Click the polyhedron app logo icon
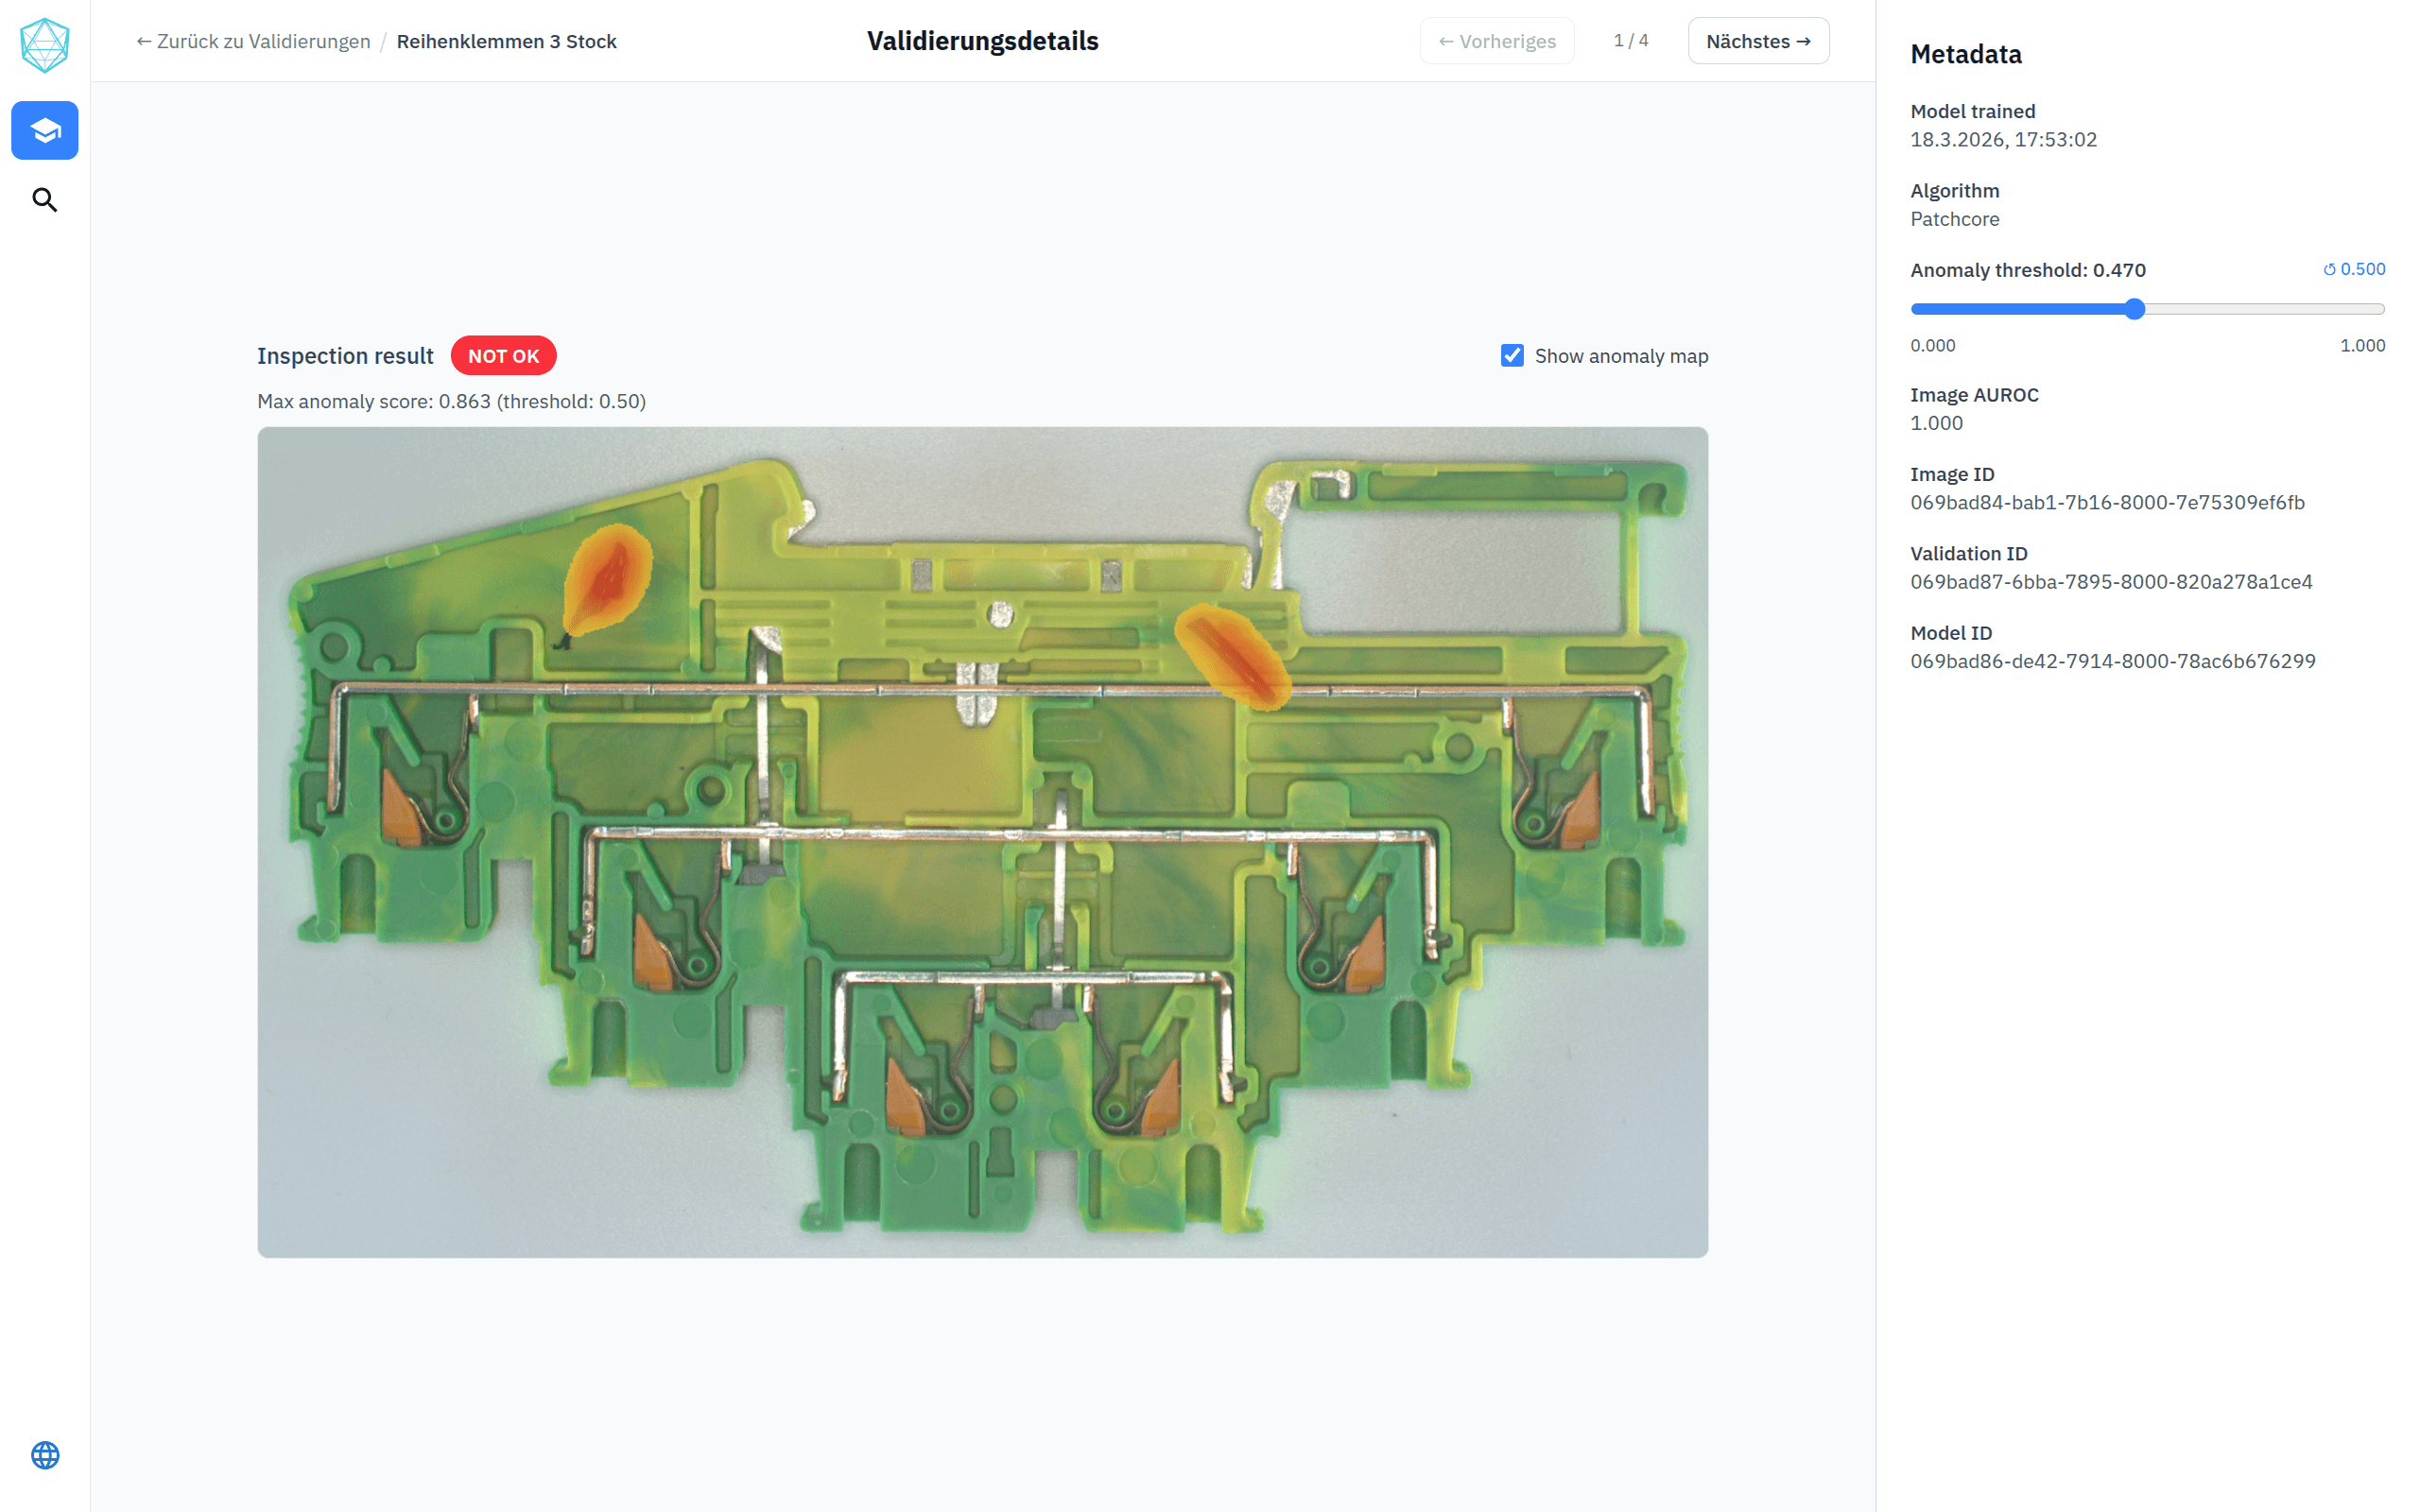Screen dimensions: 2420x1512 pos(45,45)
